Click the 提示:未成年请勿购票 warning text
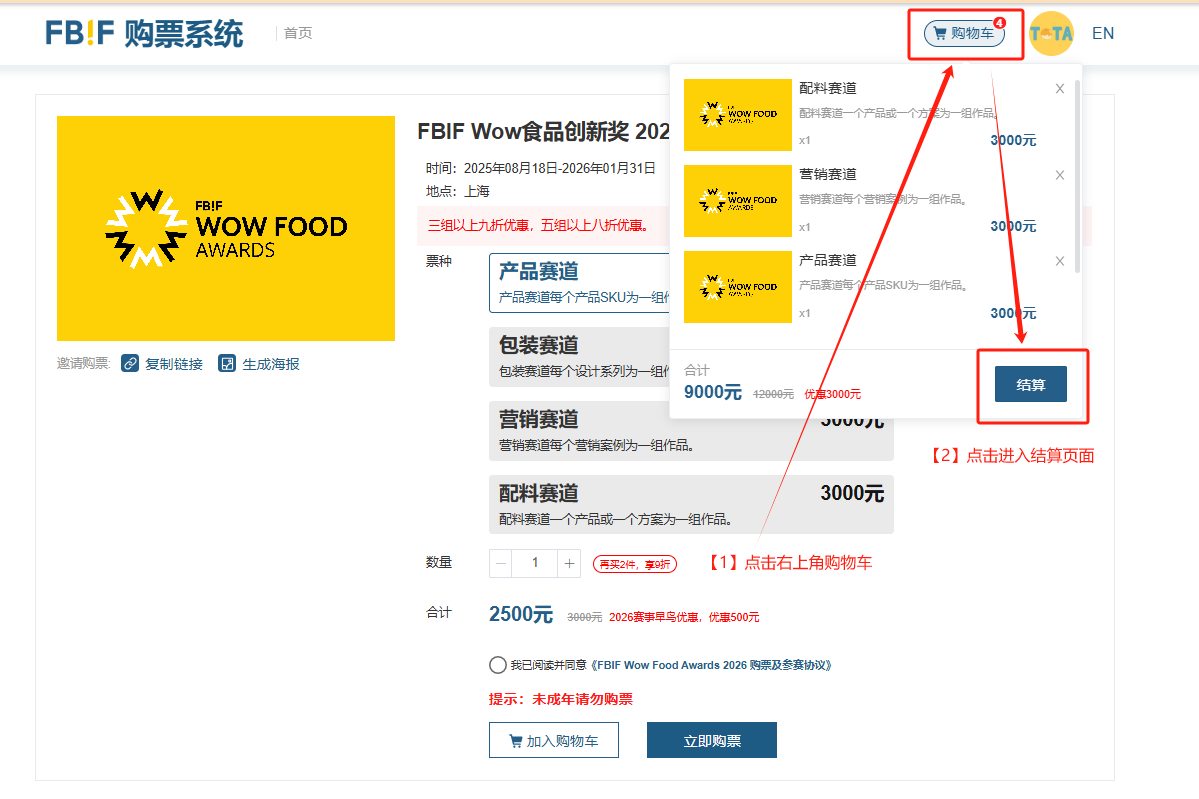 [561, 699]
